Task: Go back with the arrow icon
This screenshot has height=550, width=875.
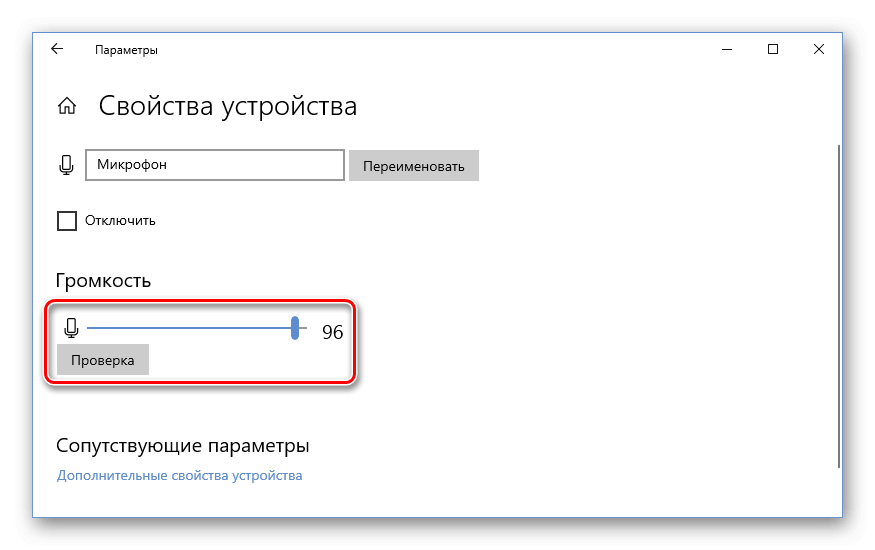Action: [x=57, y=49]
